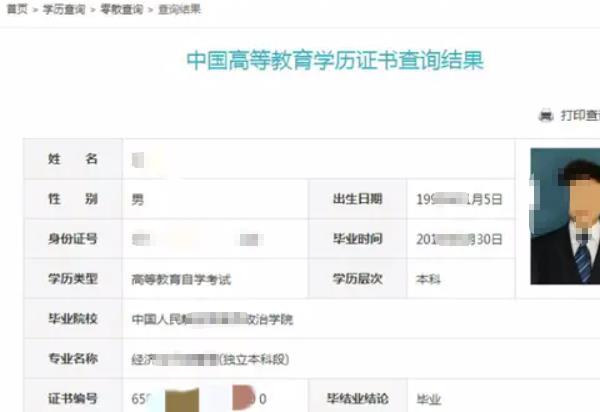Viewport: 600px width, 412px height.
Task: Select the 性别 label cell
Action: 73,199
